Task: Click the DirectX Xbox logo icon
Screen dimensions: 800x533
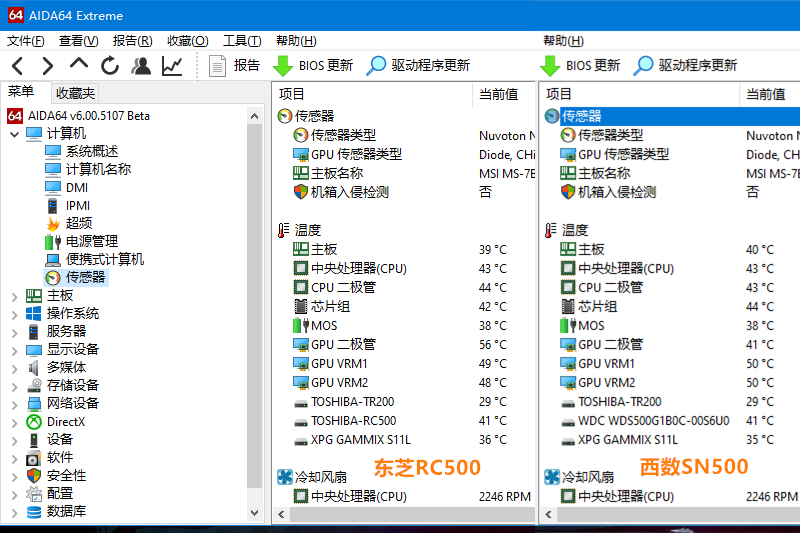Action: [x=34, y=422]
